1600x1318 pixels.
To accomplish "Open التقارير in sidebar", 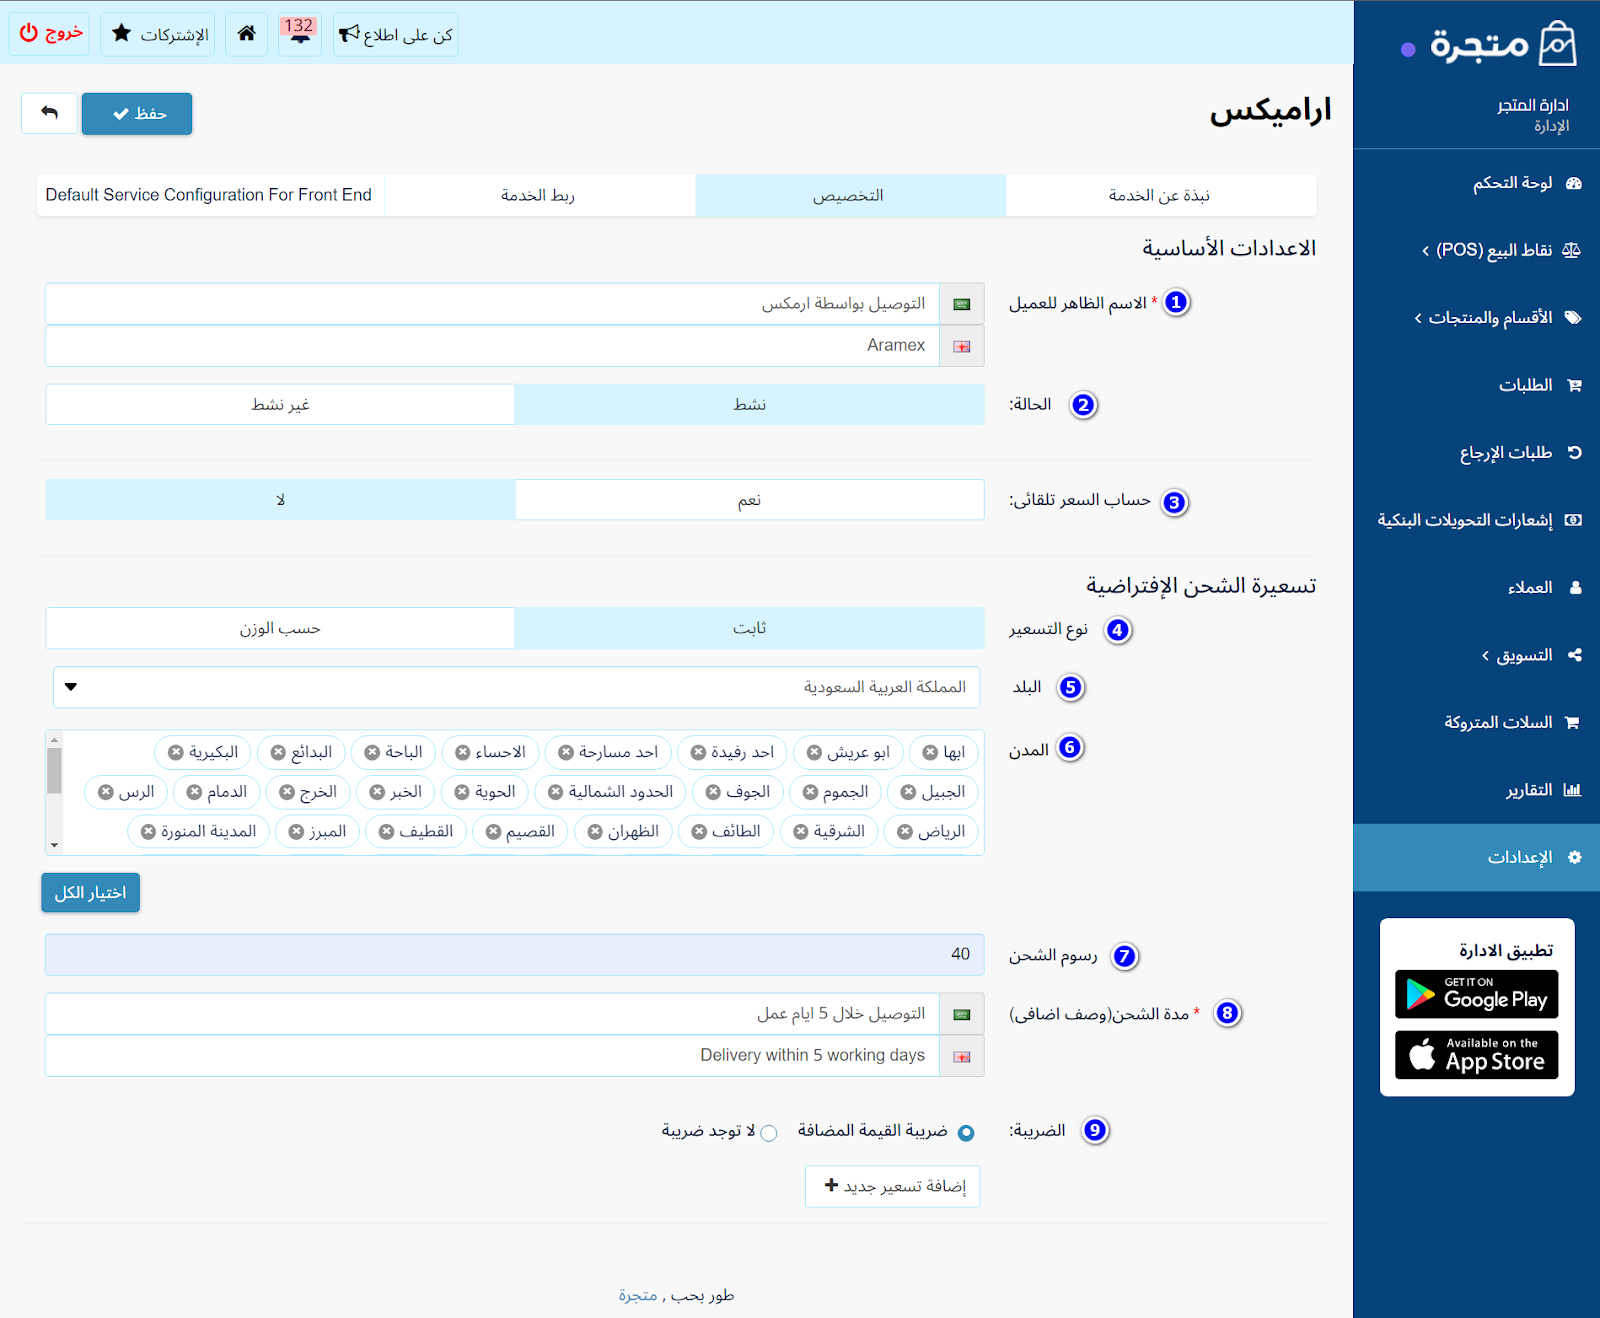I will pyautogui.click(x=1477, y=790).
